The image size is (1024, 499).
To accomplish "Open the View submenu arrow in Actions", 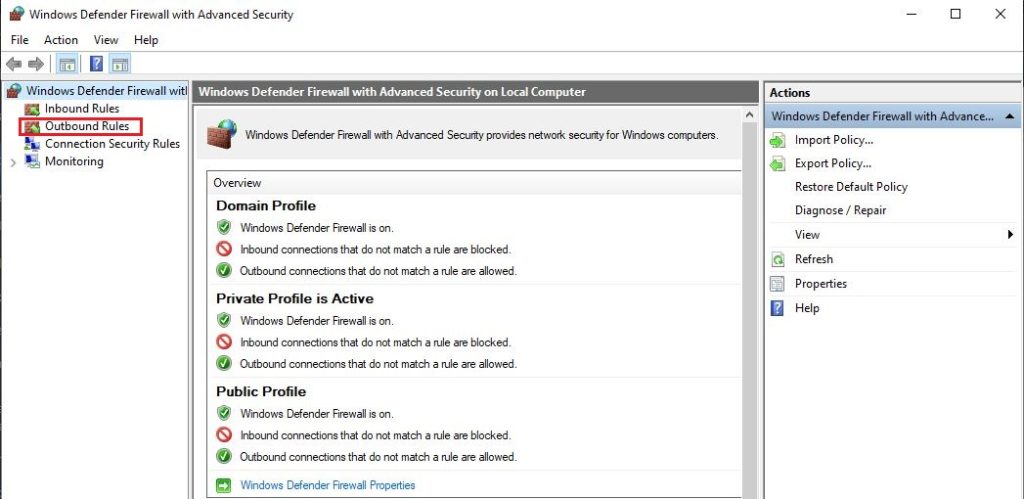I will [1010, 234].
